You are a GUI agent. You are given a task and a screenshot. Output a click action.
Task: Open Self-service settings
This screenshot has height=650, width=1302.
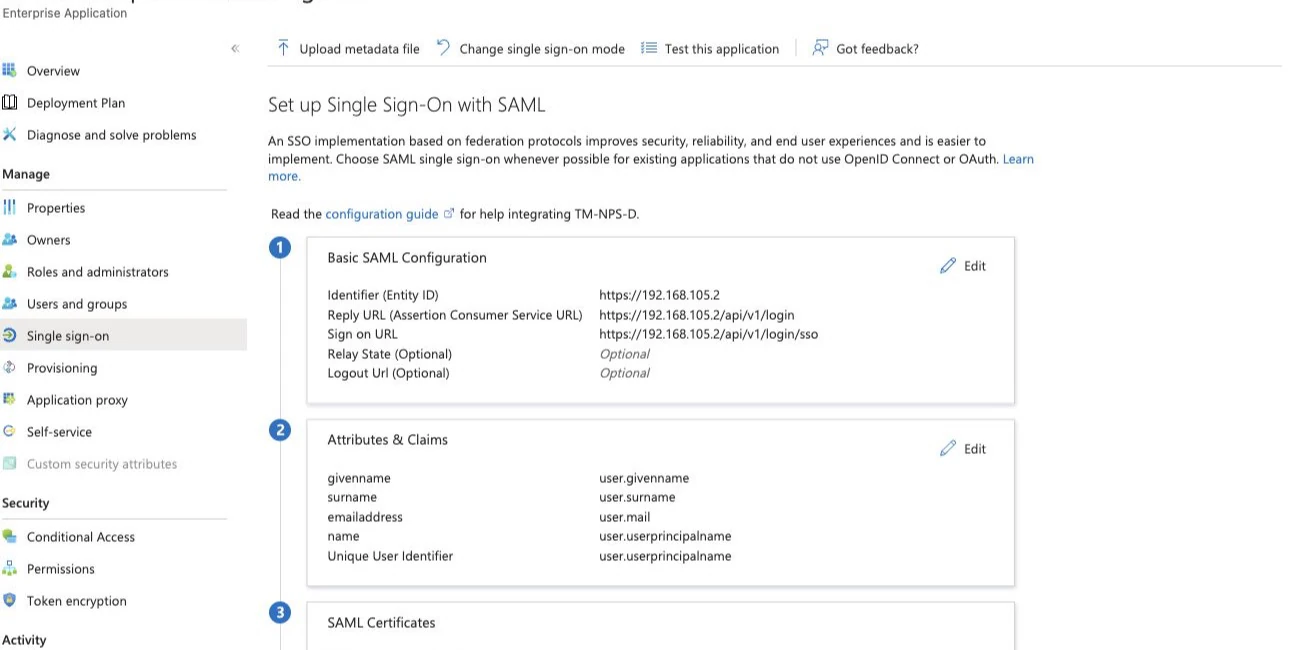tap(59, 432)
